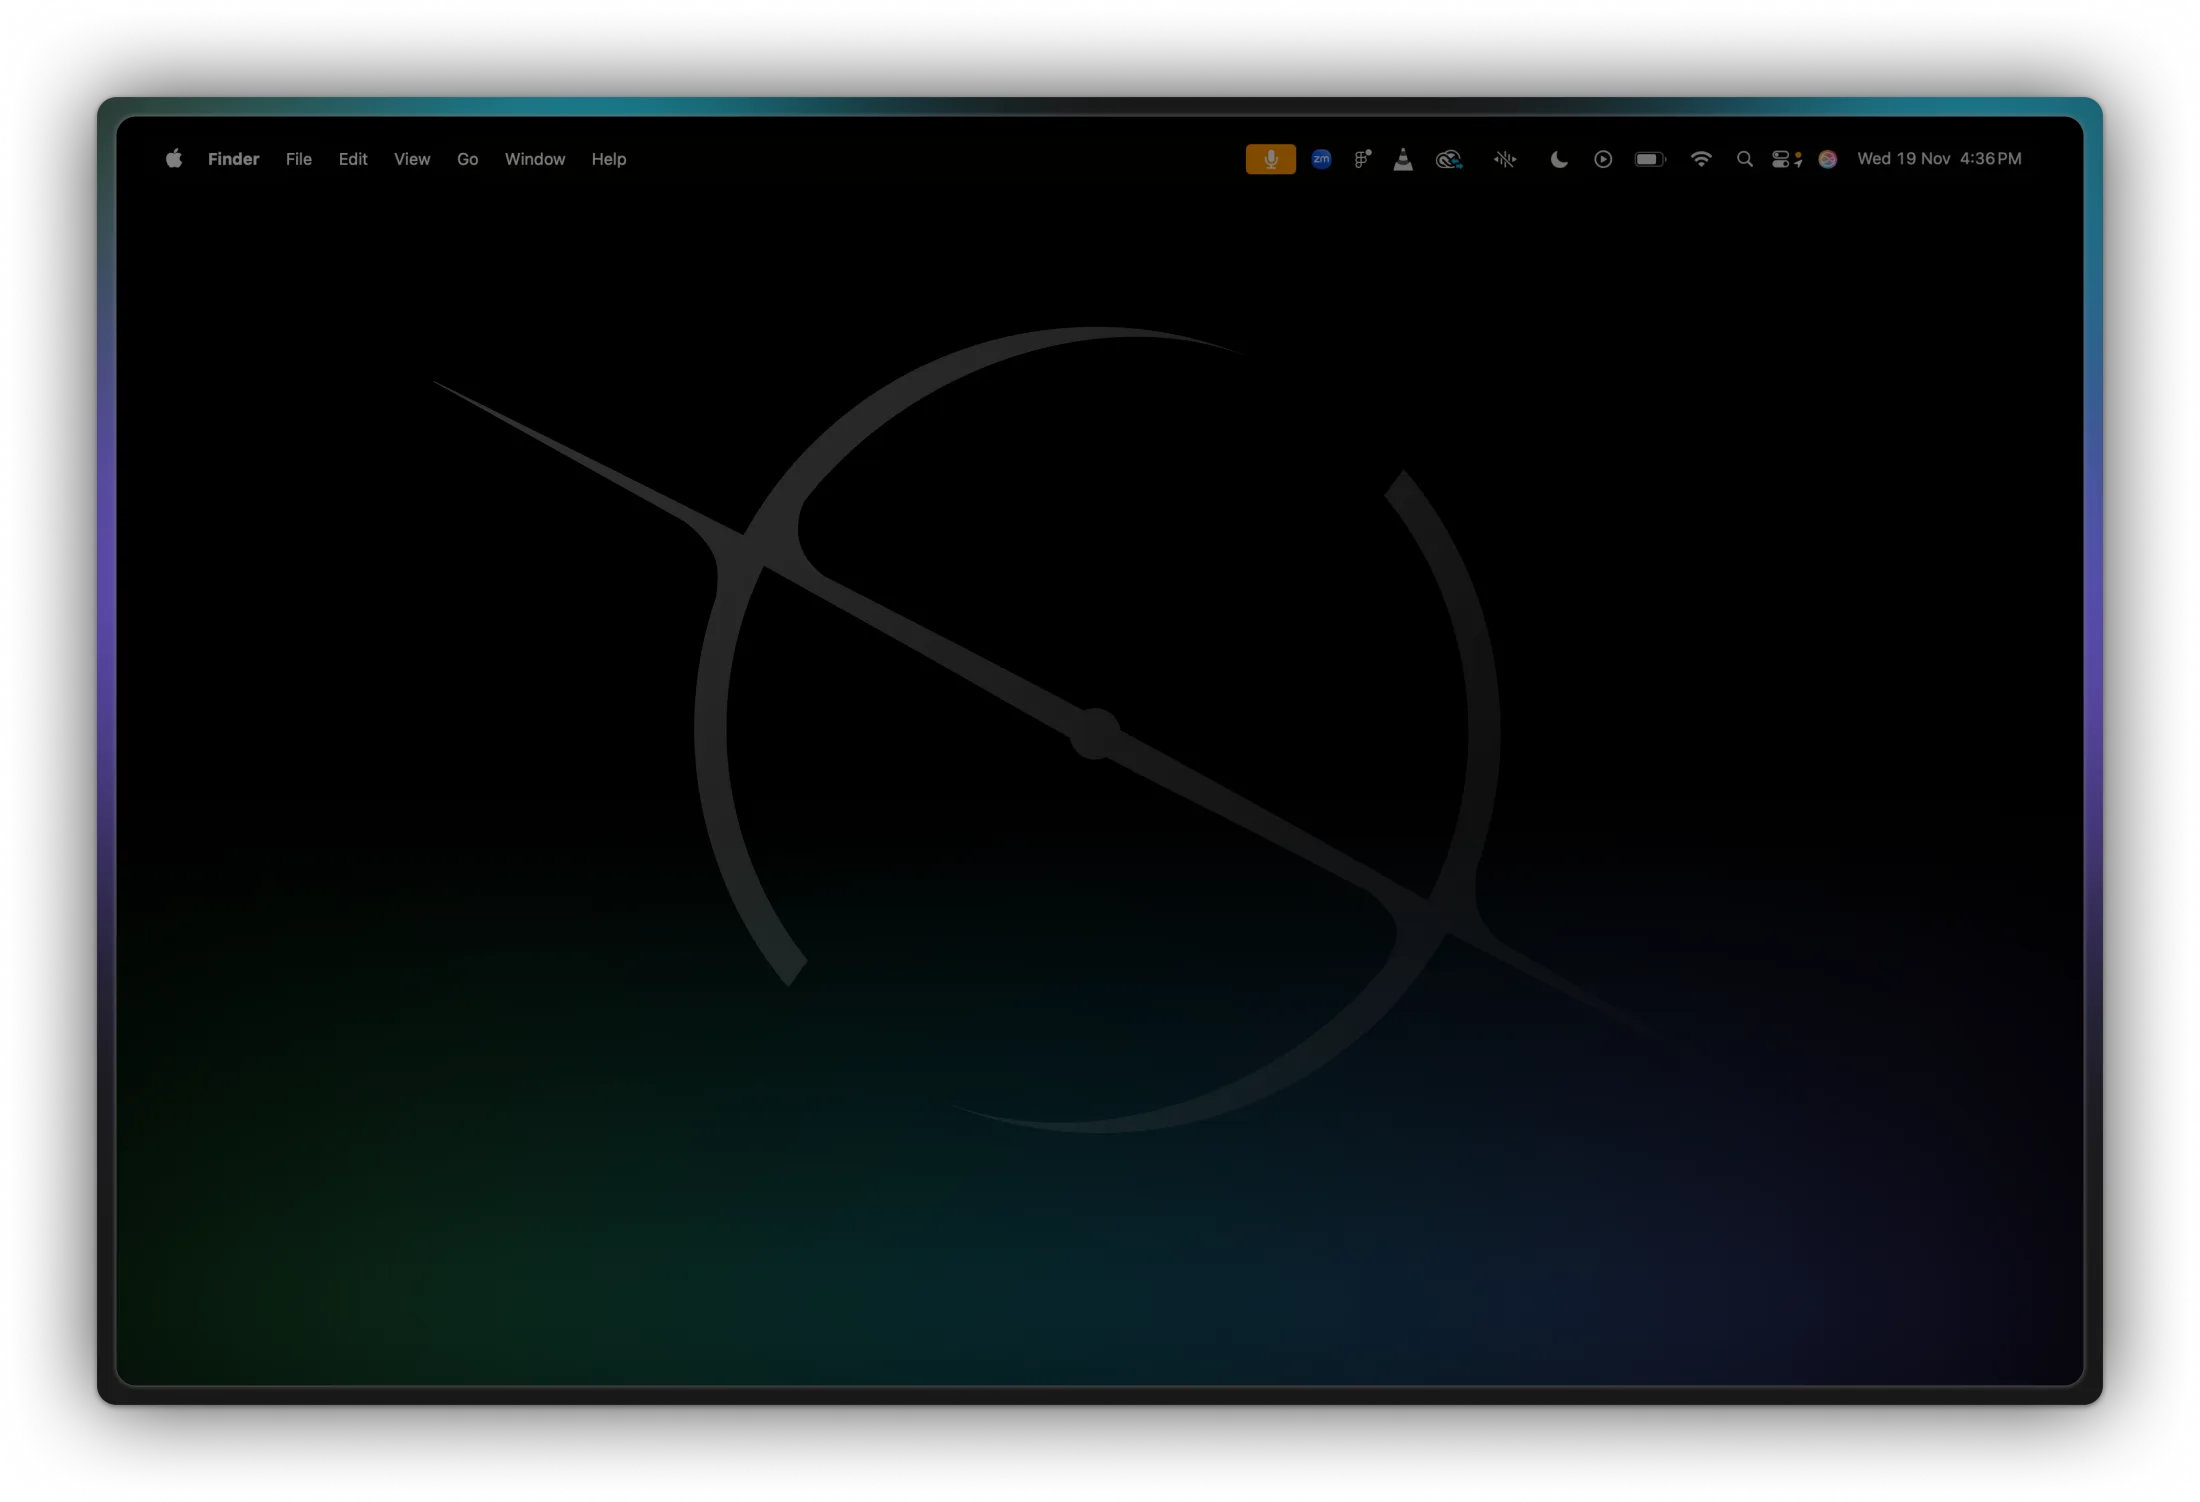Screen dimensions: 2200x1502
Task: Open the Finder menu
Action: [233, 159]
